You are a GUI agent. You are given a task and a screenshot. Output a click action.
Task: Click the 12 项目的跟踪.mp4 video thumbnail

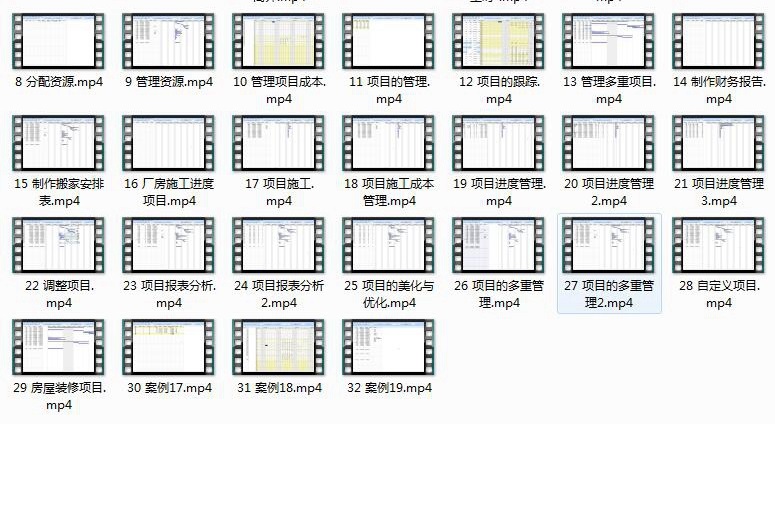499,42
